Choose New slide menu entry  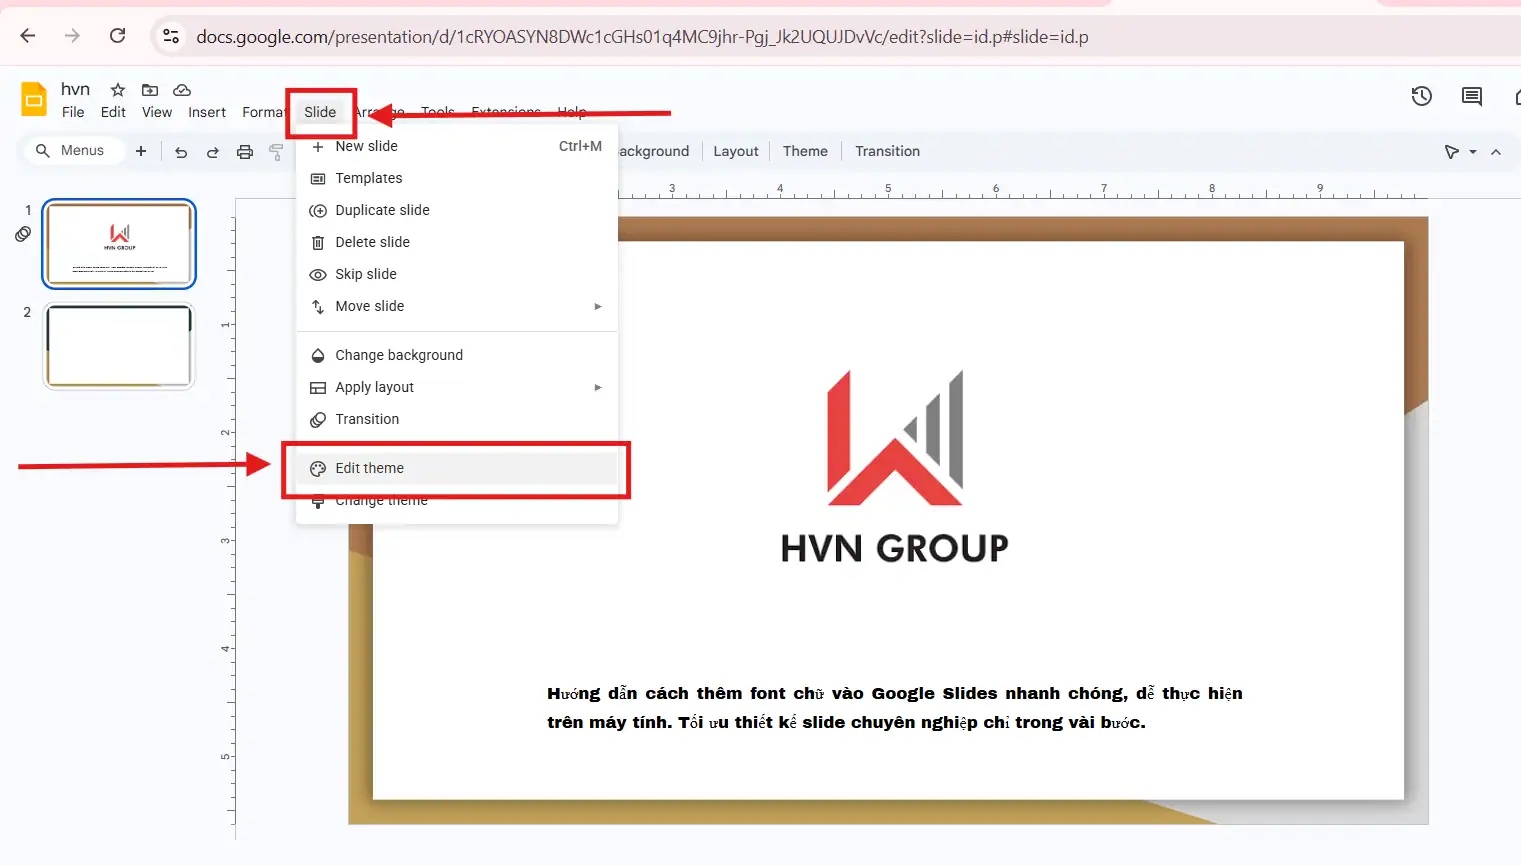[x=457, y=146]
